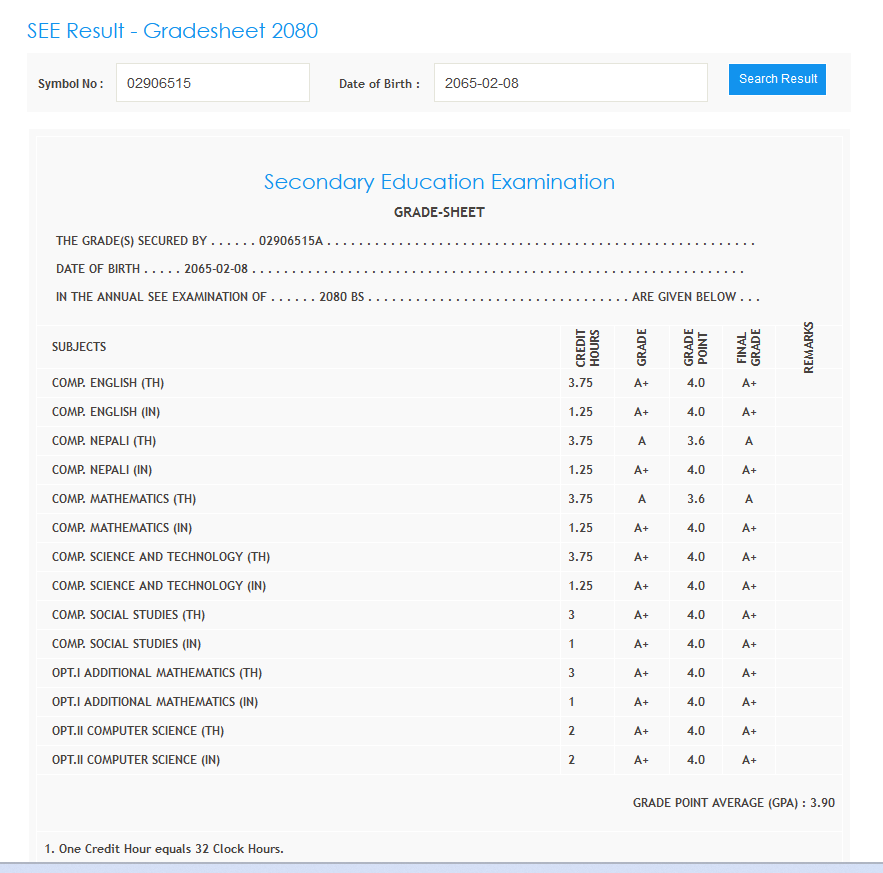The width and height of the screenshot is (883, 873).
Task: Select the Secondary Education Examination title
Action: point(439,182)
